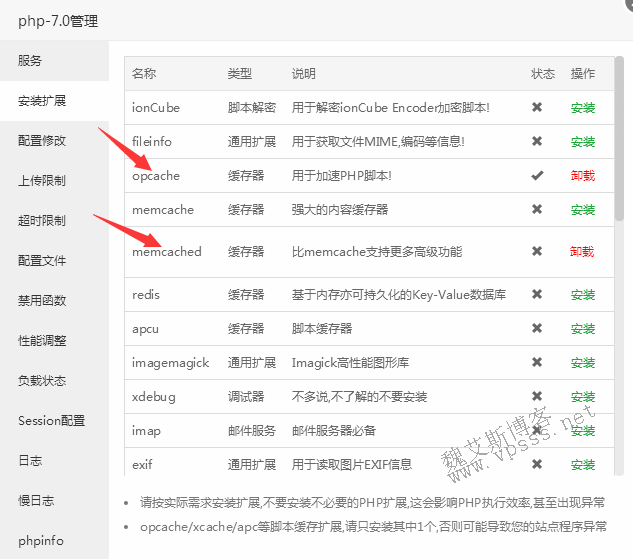Screen dimensions: 633x559
Task: Click the memcached X status icon
Action: pyautogui.click(x=537, y=251)
